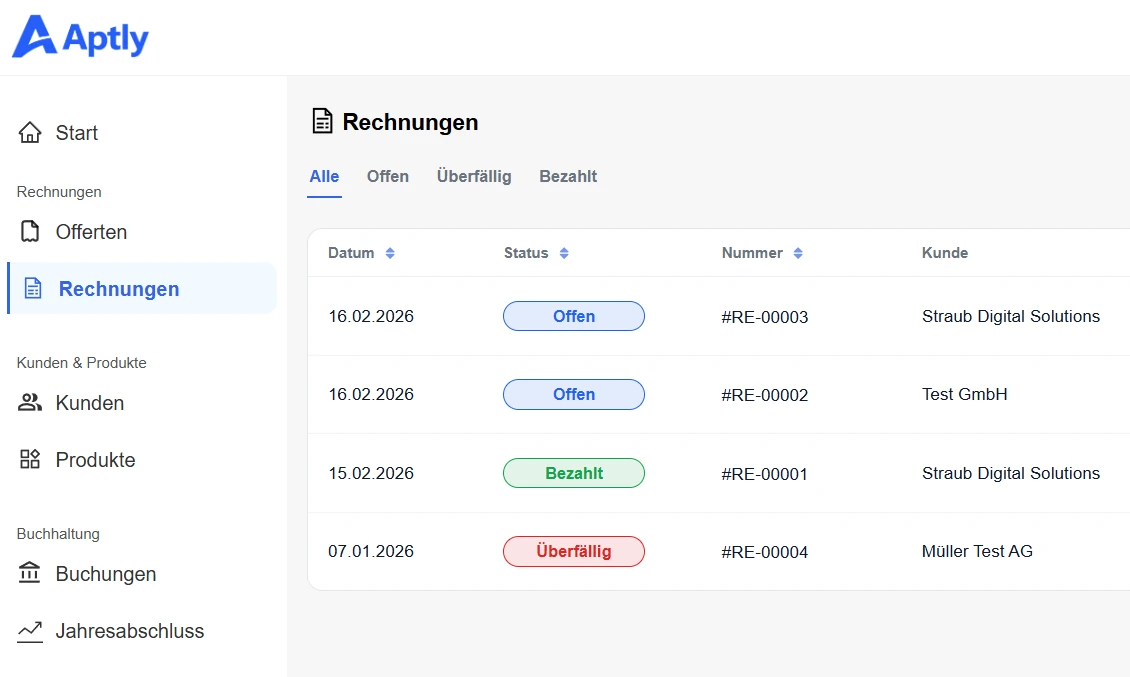
Task: Click the Kunde column header
Action: pyautogui.click(x=945, y=253)
